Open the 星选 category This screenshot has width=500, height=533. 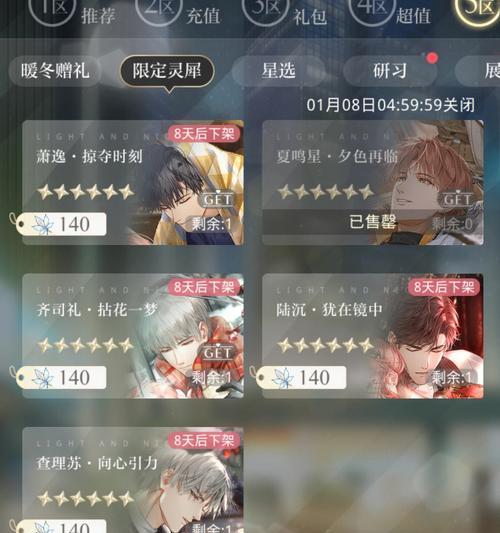point(278,71)
